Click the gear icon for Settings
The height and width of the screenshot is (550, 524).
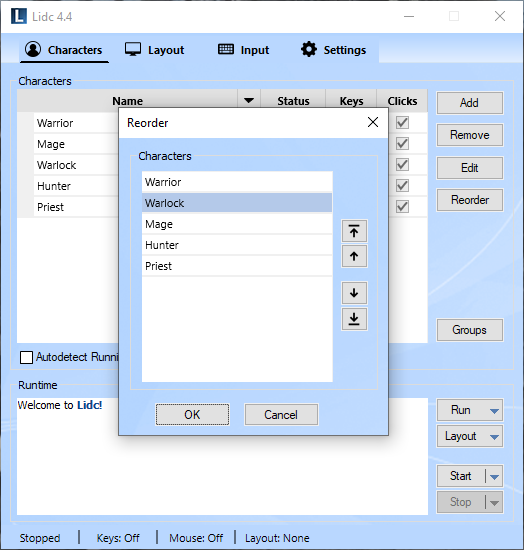pyautogui.click(x=309, y=49)
